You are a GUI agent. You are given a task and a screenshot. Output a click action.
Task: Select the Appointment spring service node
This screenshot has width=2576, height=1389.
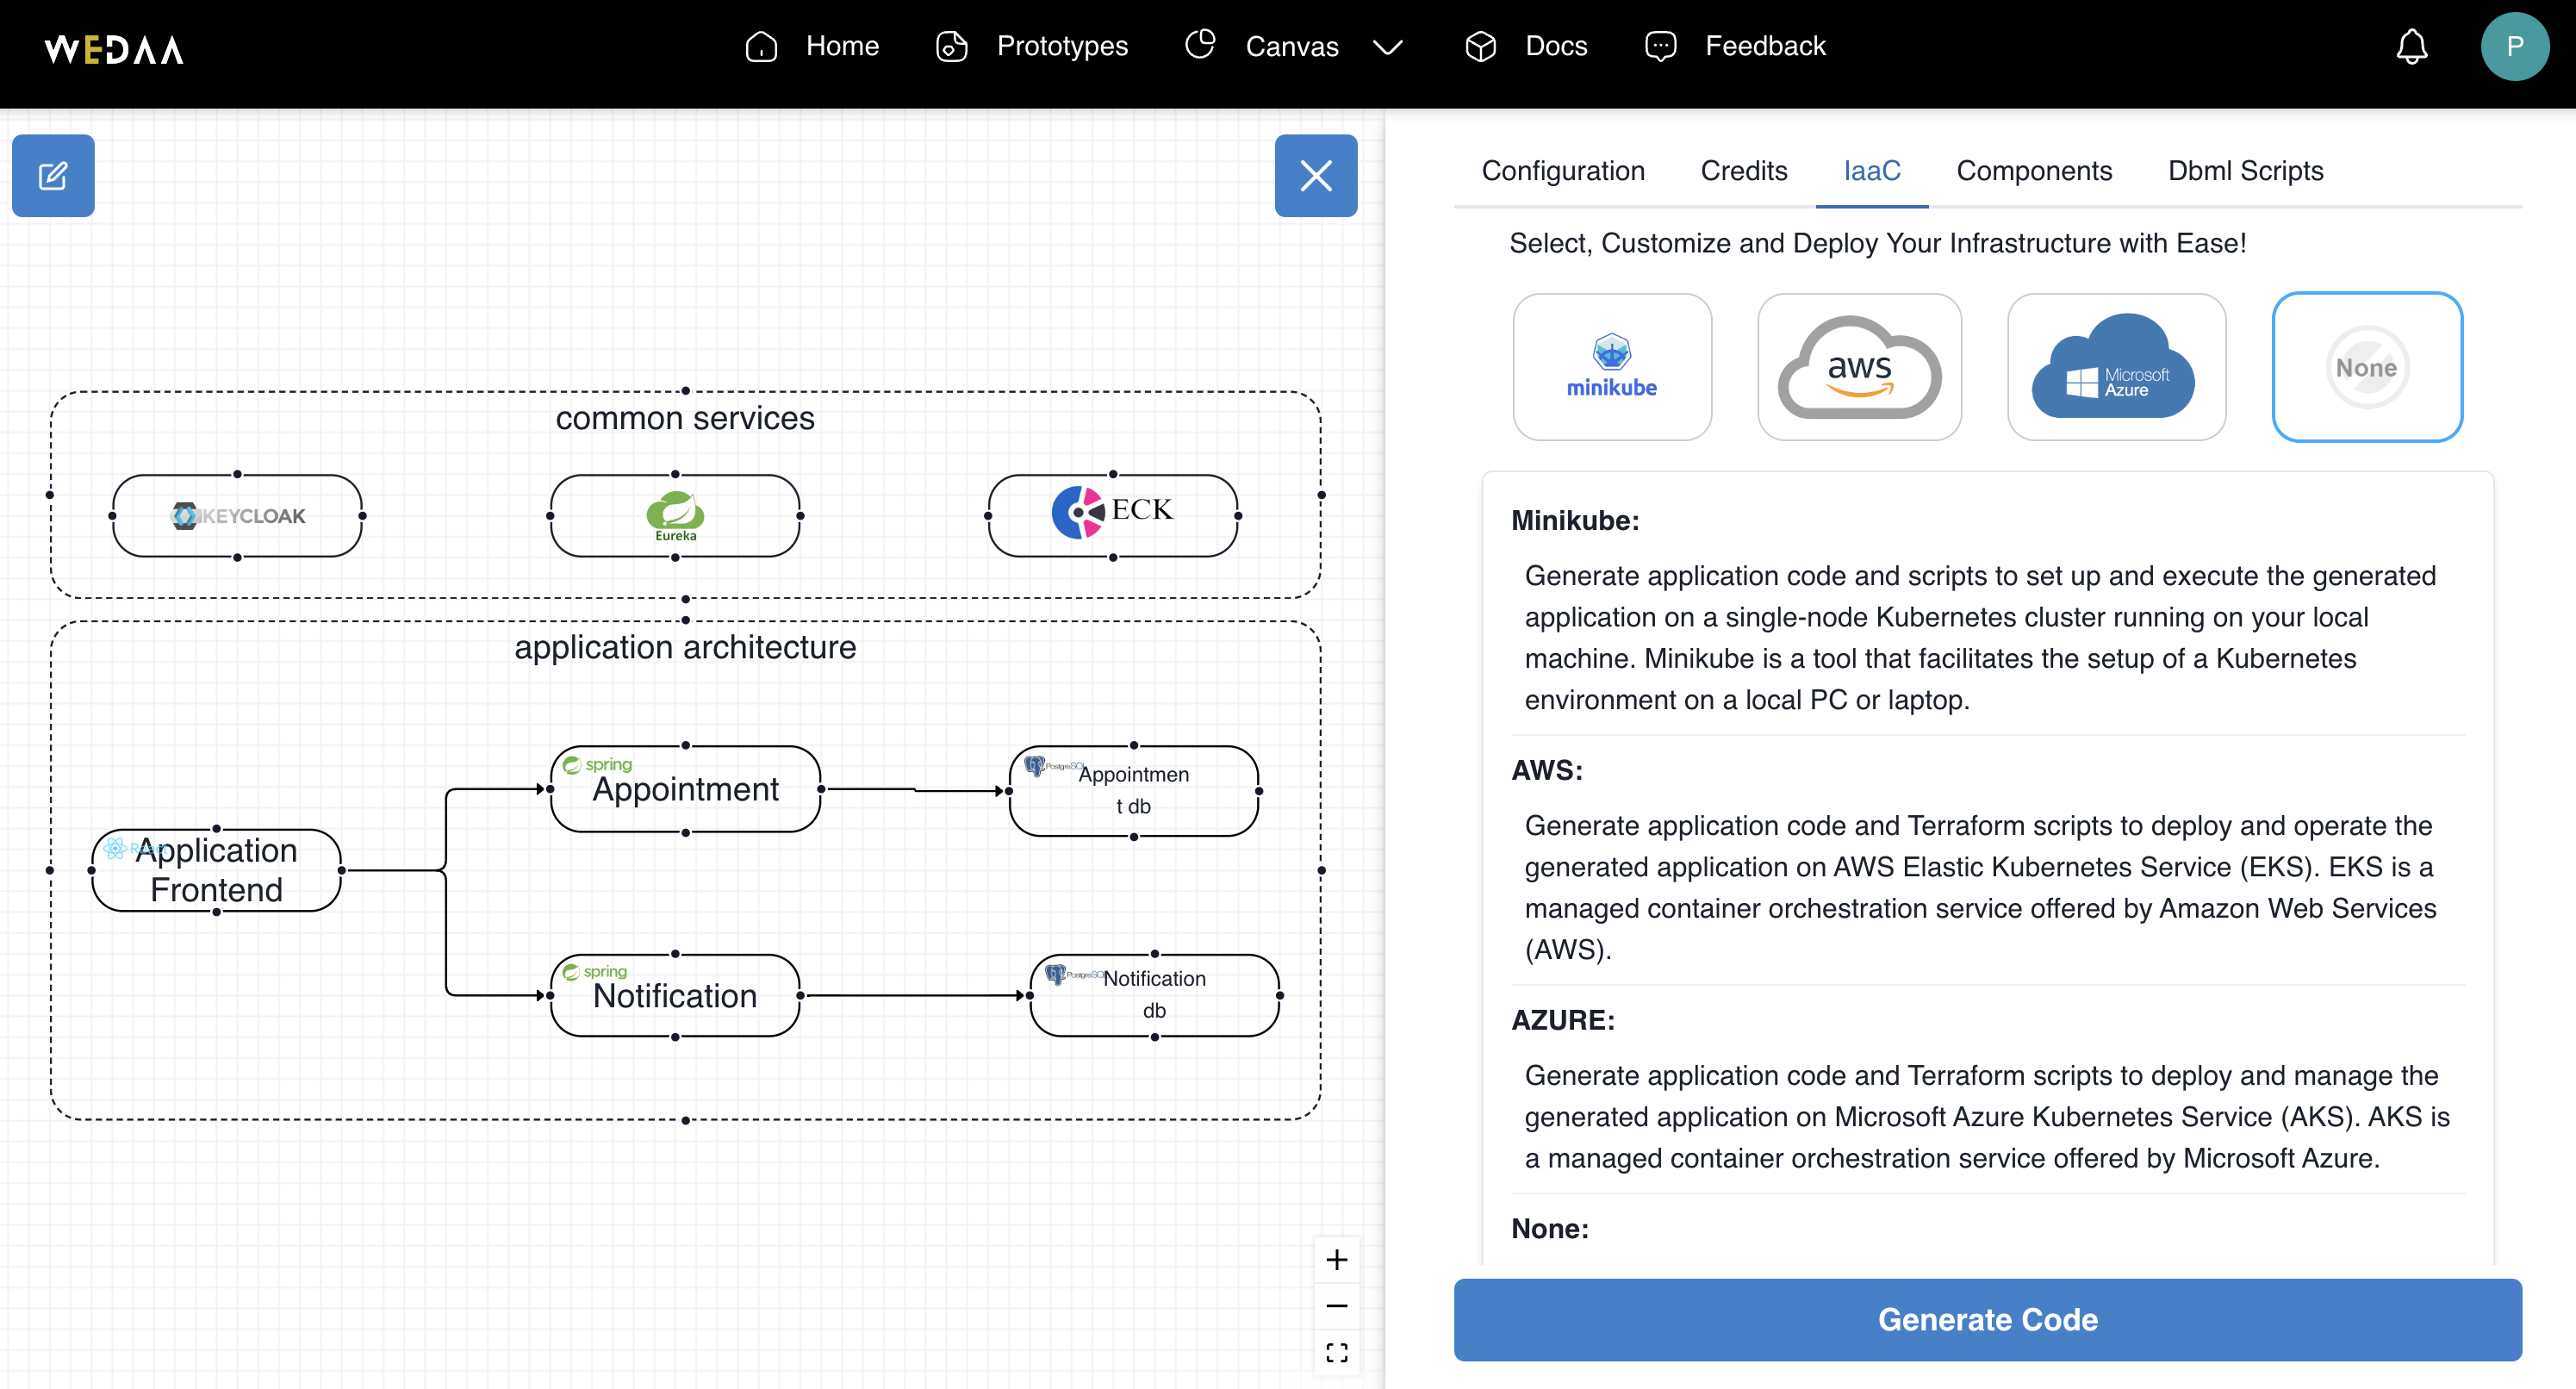click(685, 789)
